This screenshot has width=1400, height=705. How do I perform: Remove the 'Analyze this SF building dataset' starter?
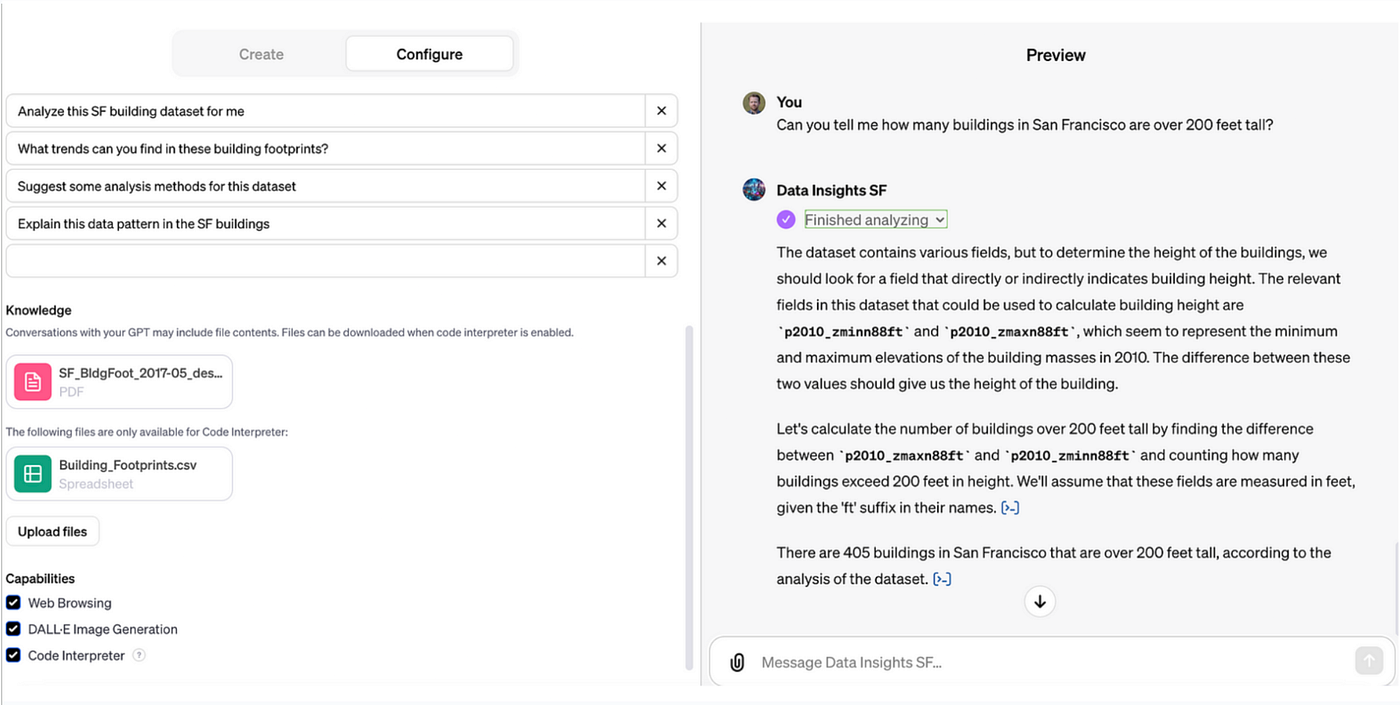[x=661, y=111]
